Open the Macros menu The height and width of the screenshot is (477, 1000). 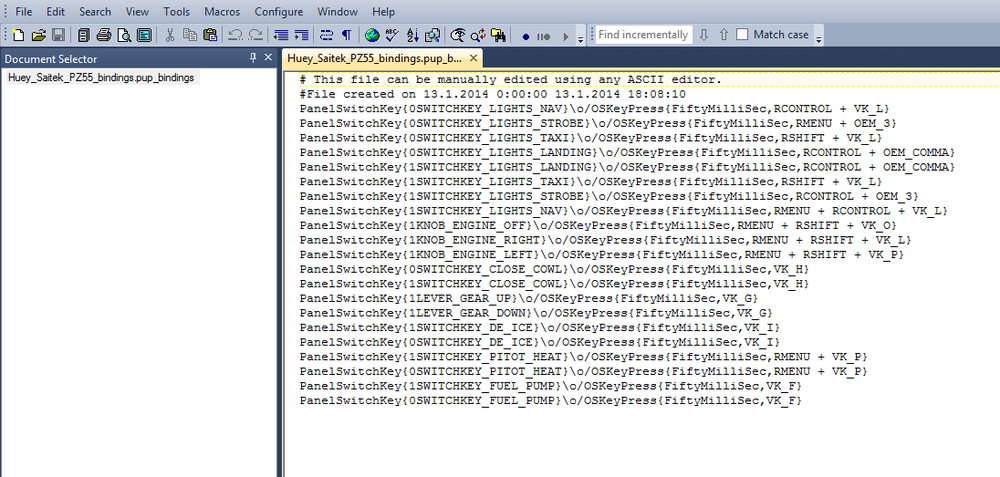coord(223,11)
